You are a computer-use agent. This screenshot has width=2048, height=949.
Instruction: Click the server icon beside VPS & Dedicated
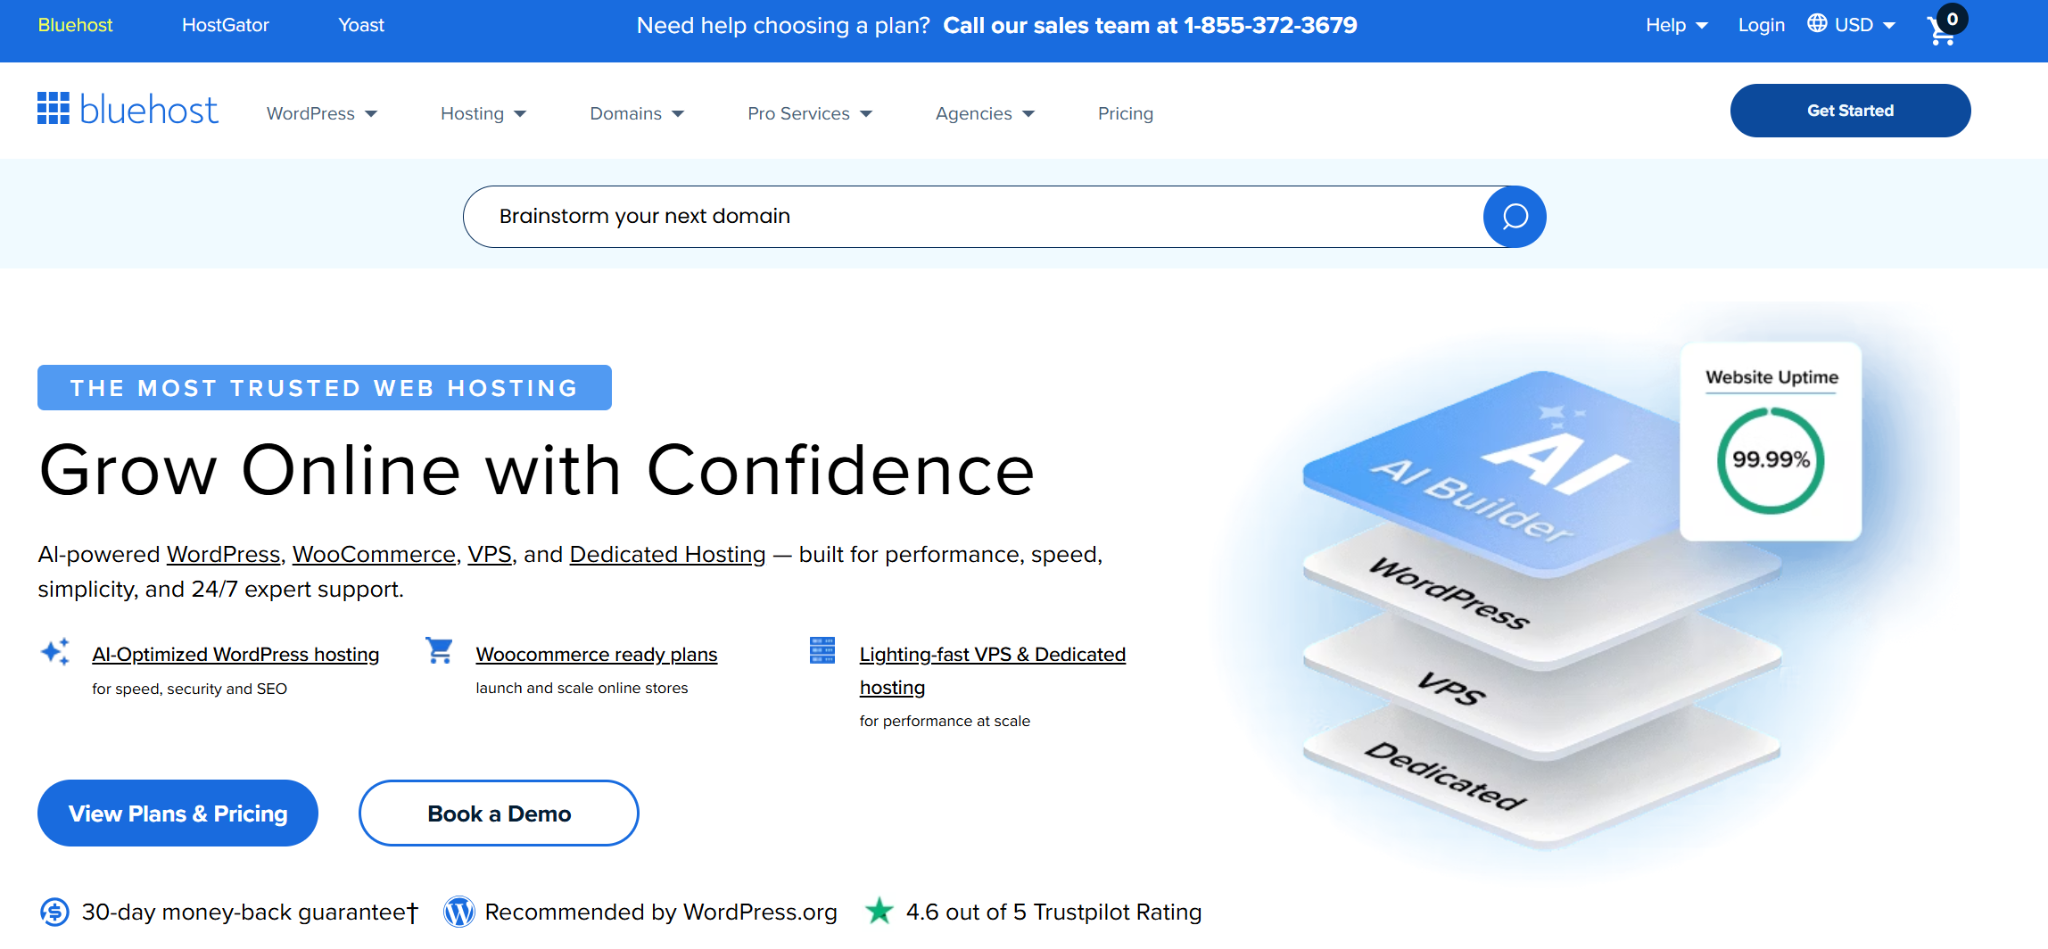click(x=822, y=650)
